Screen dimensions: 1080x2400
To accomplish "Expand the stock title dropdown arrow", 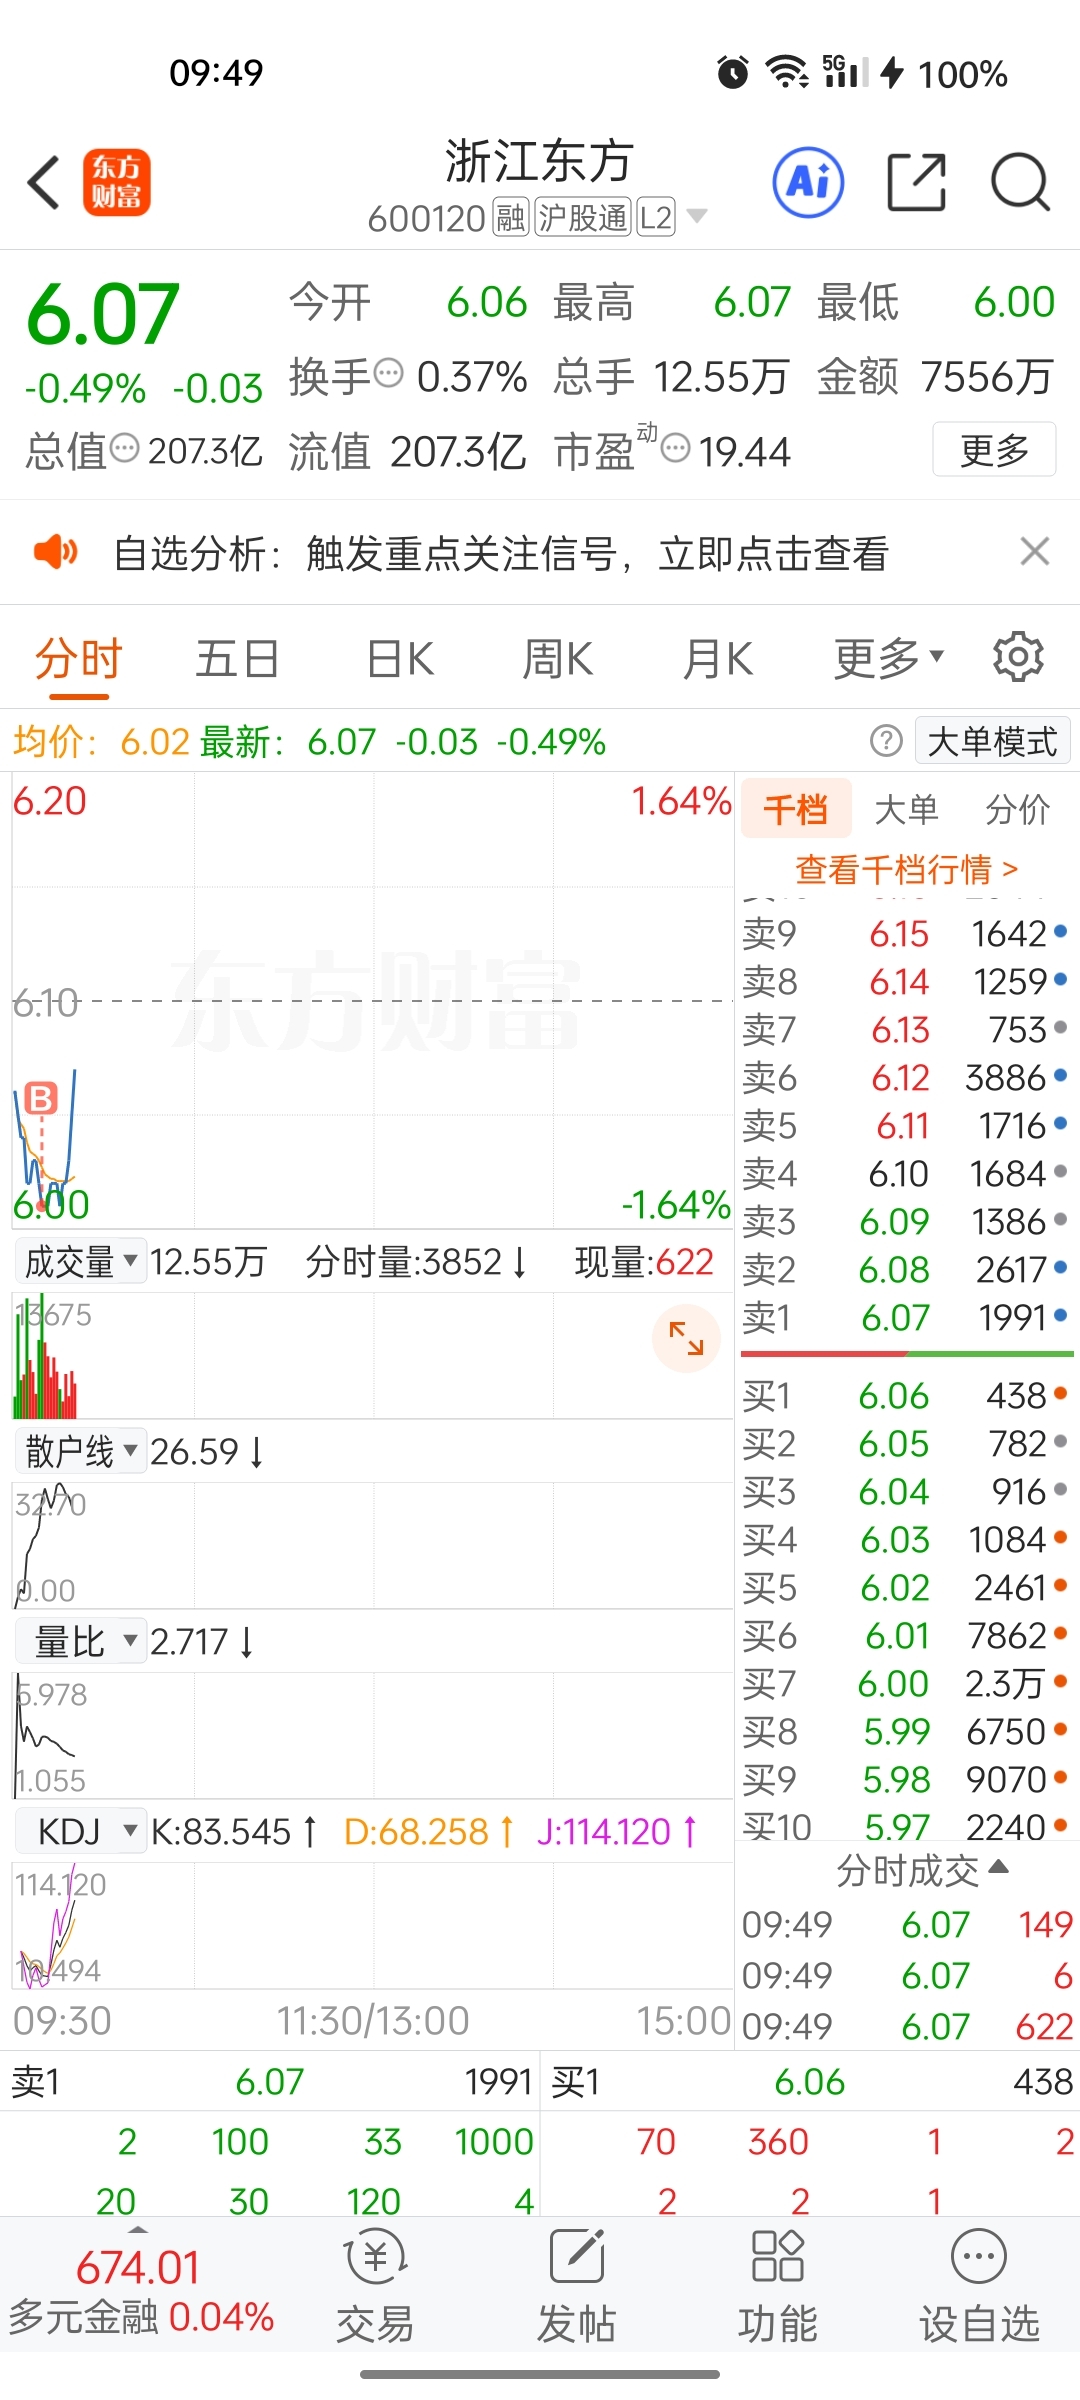I will click(x=697, y=216).
